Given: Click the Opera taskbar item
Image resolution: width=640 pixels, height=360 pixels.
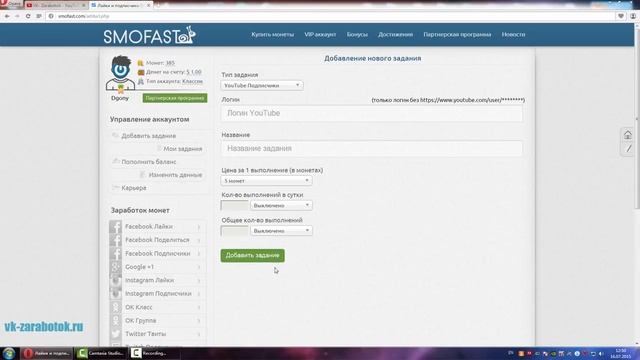Looking at the screenshot, I should pyautogui.click(x=47, y=353).
